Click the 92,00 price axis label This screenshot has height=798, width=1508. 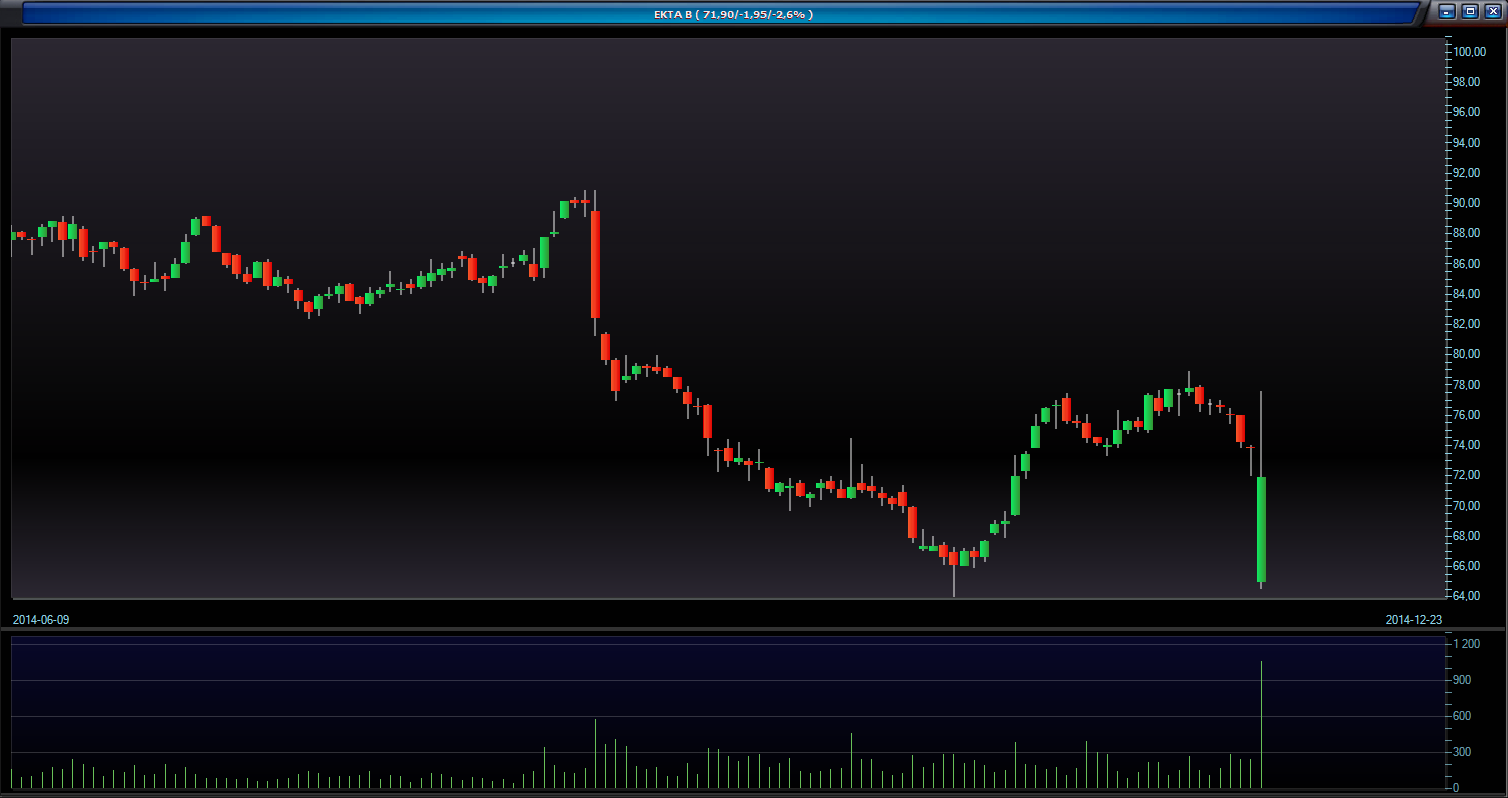click(1467, 173)
